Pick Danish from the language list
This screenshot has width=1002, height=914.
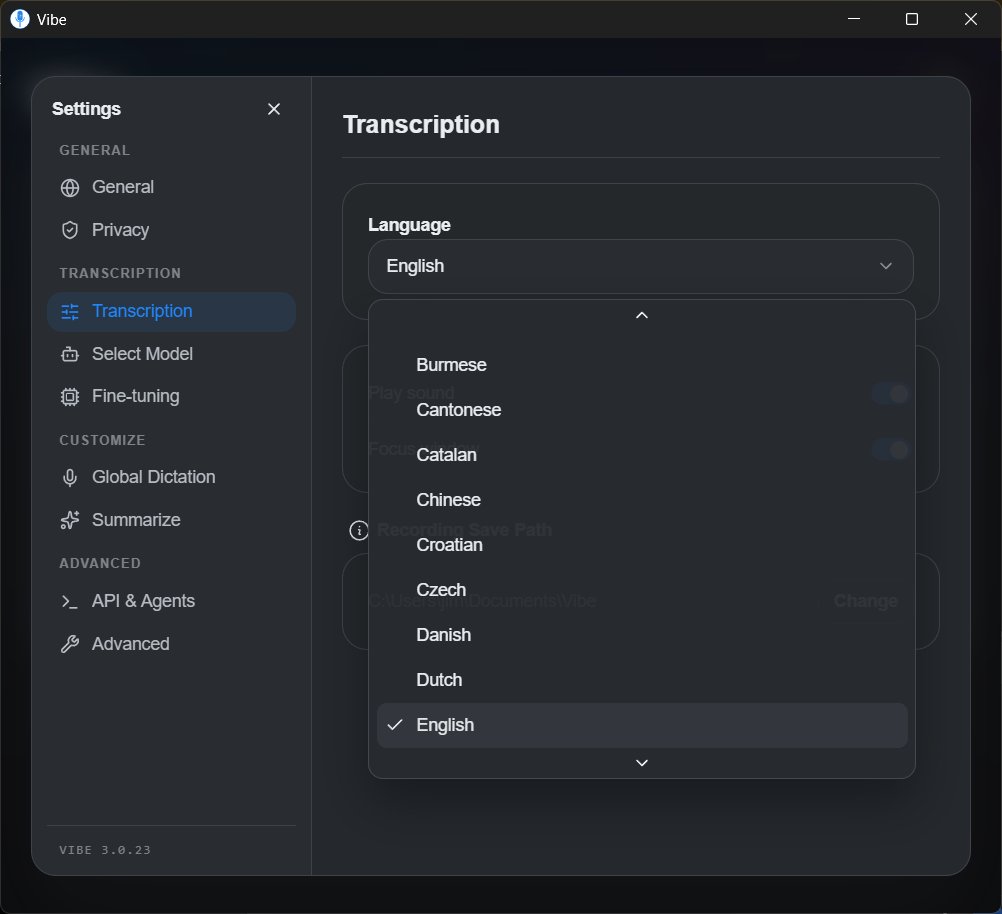(642, 635)
